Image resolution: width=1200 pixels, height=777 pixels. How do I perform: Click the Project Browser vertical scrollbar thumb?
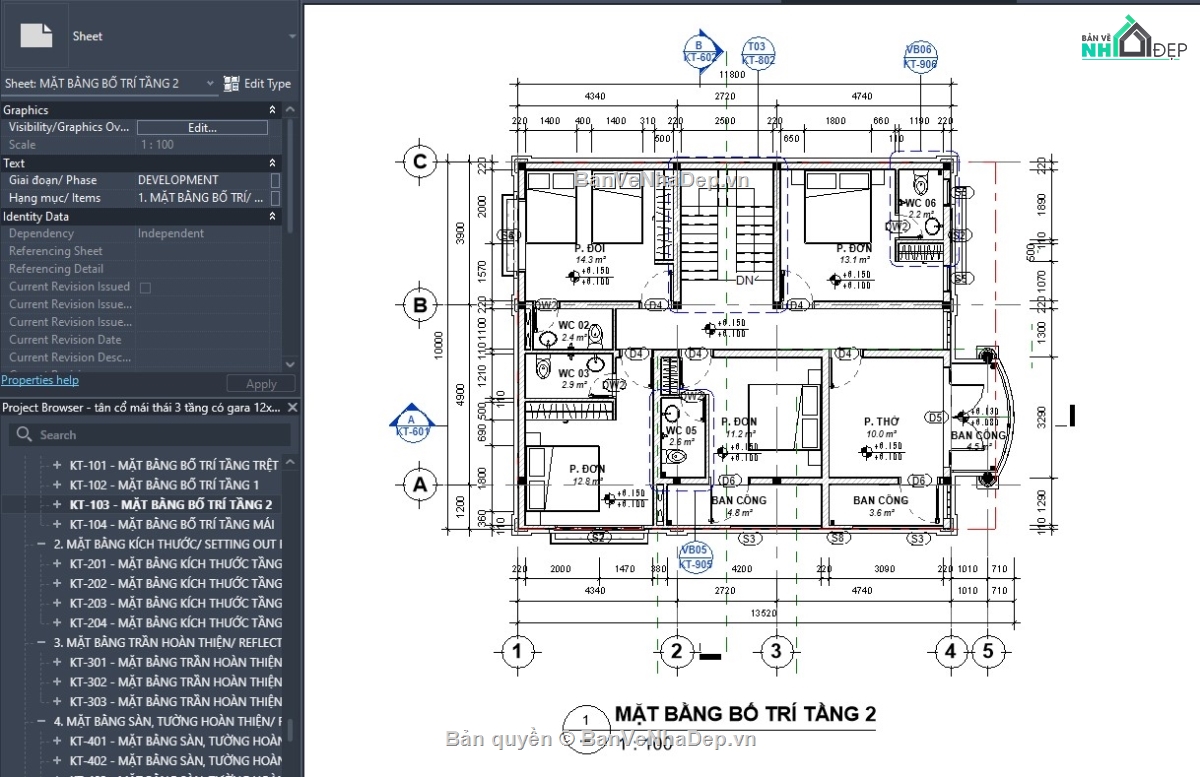click(x=291, y=730)
